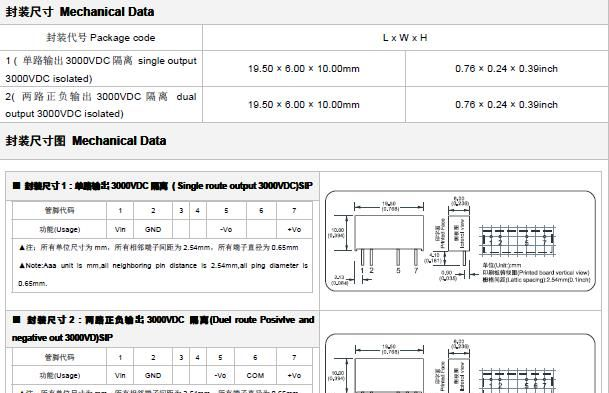Viewport: 609px width, 393px height.
Task: Click pin number 7 in dual output table
Action: click(294, 357)
